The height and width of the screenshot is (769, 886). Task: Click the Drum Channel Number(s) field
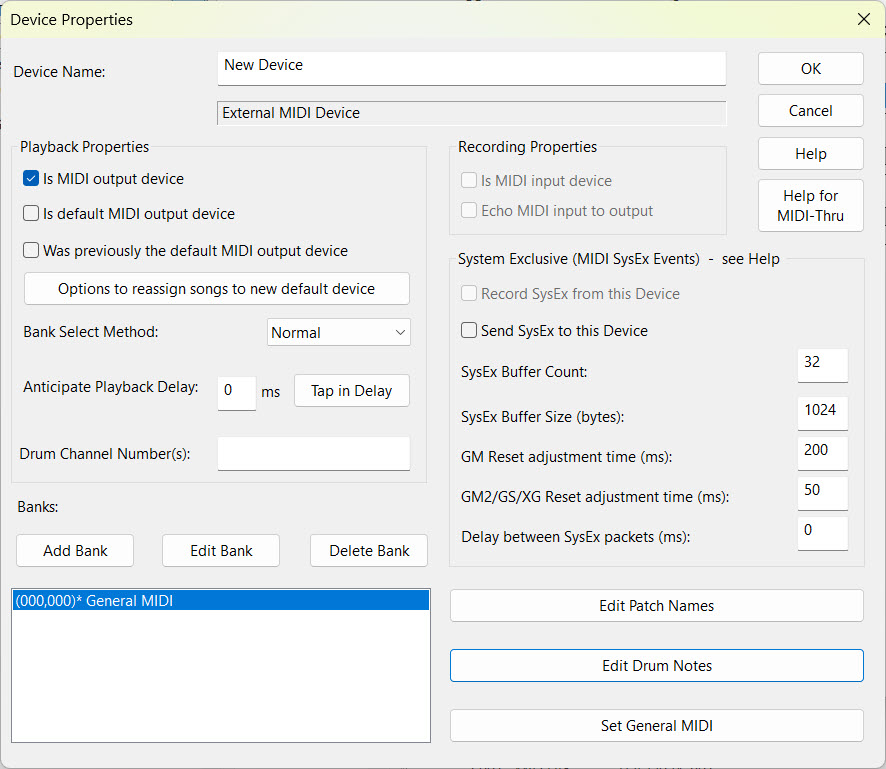[313, 454]
